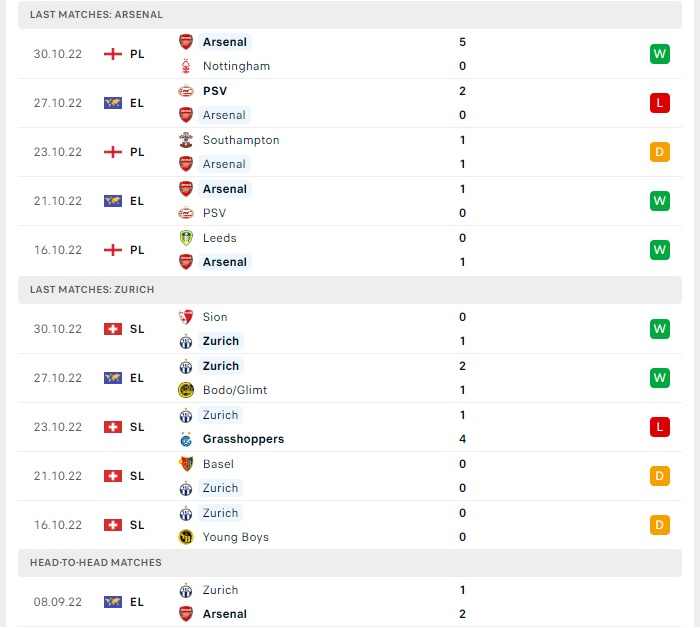Click the Young Boys club crest icon
The image size is (700, 628).
coord(185,537)
